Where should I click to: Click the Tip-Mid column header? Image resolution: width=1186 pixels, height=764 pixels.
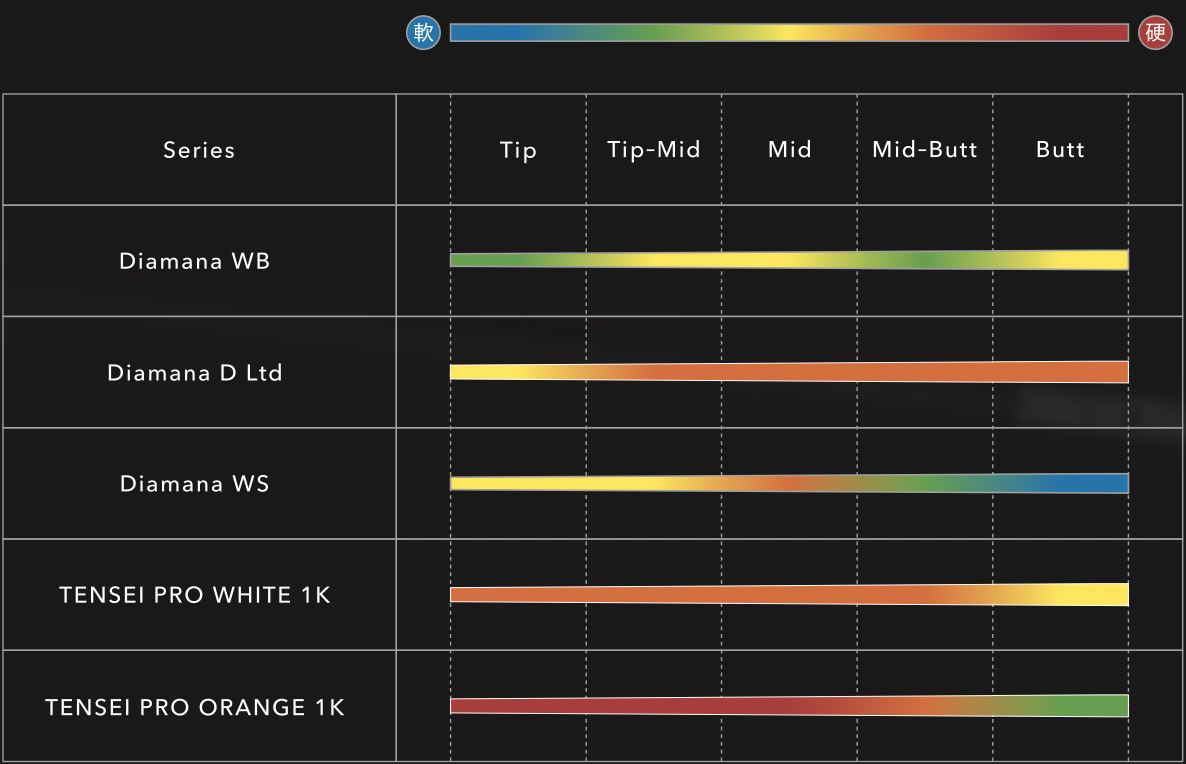pos(654,150)
